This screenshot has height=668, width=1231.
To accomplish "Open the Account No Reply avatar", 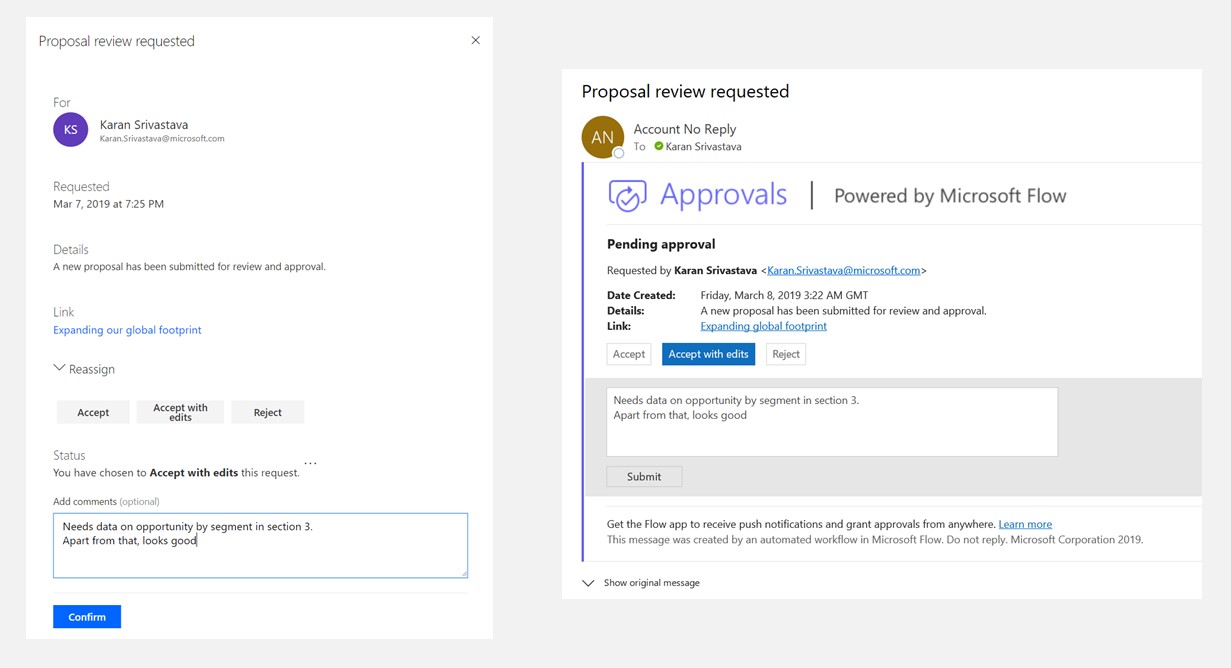I will tap(602, 137).
